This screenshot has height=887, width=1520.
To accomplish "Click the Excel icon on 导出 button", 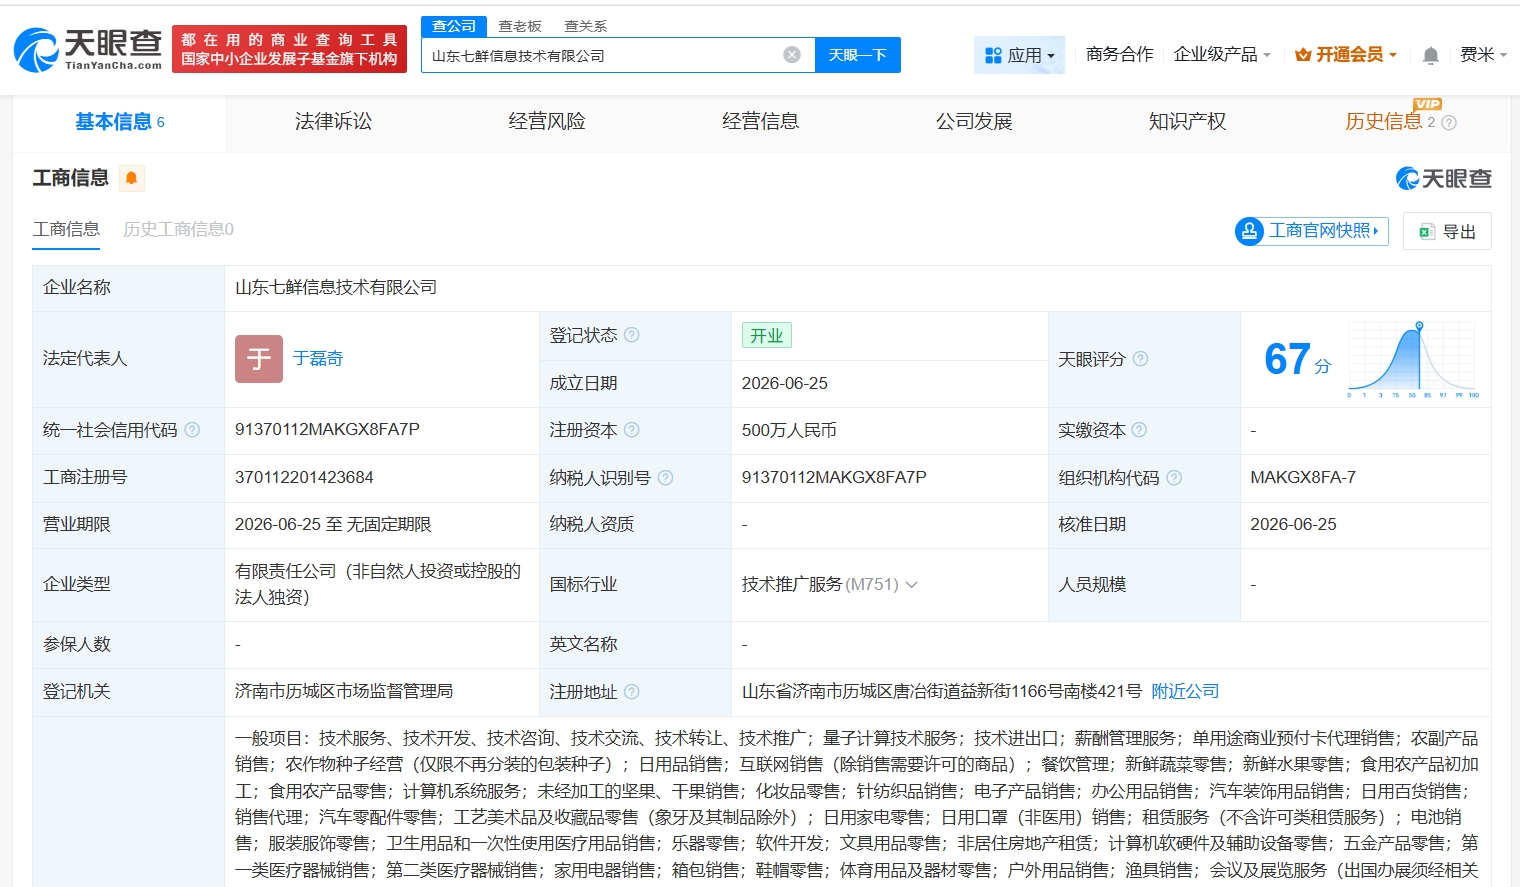I will pos(1427,232).
